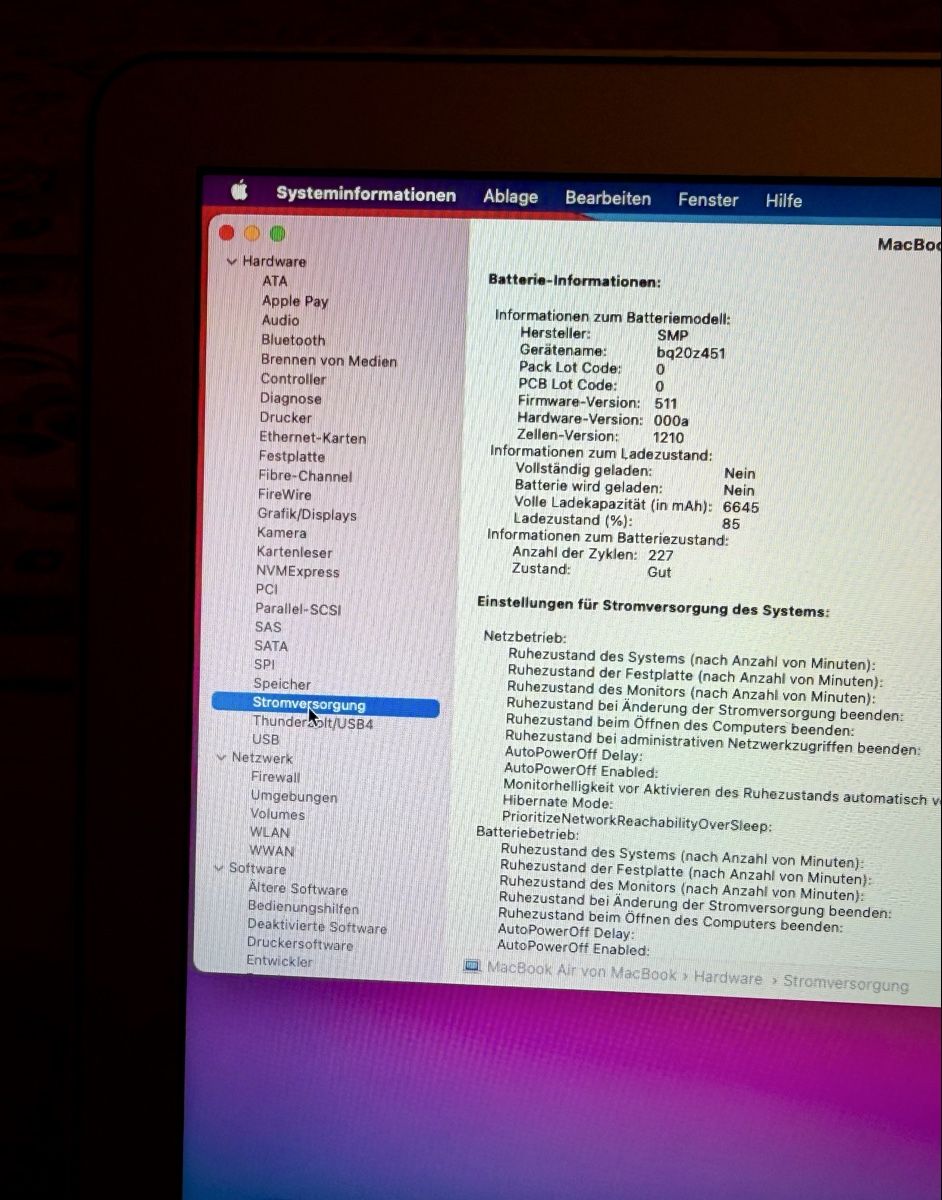Select Speicher in the sidebar
The width and height of the screenshot is (942, 1200).
pos(282,684)
